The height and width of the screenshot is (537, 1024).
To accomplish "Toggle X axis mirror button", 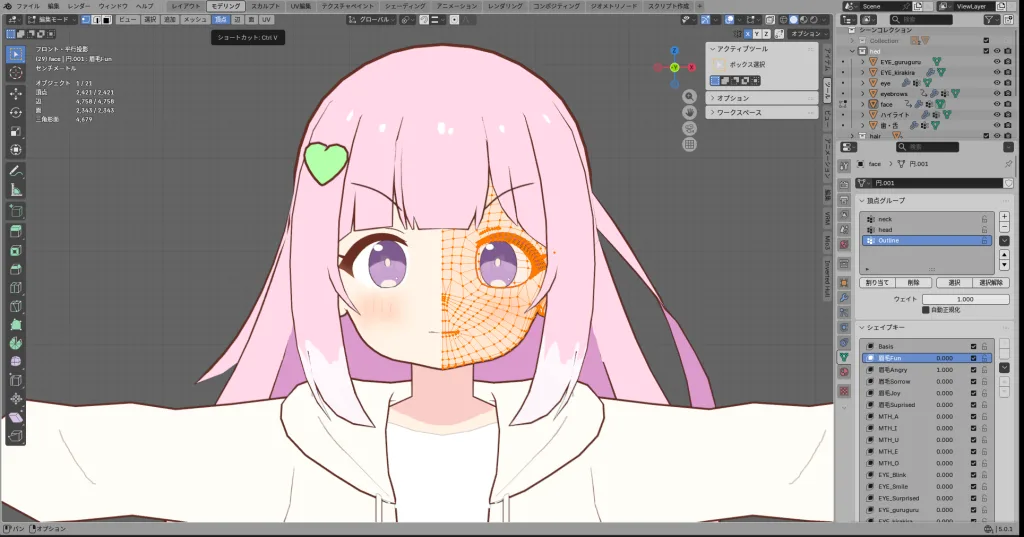I will tap(748, 34).
